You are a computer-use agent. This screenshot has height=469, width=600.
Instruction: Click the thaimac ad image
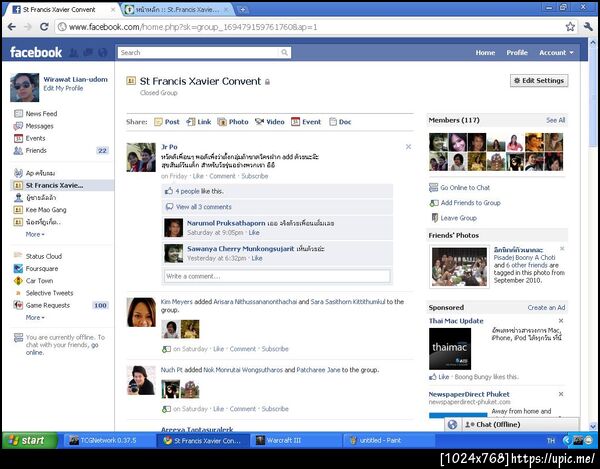(450, 348)
